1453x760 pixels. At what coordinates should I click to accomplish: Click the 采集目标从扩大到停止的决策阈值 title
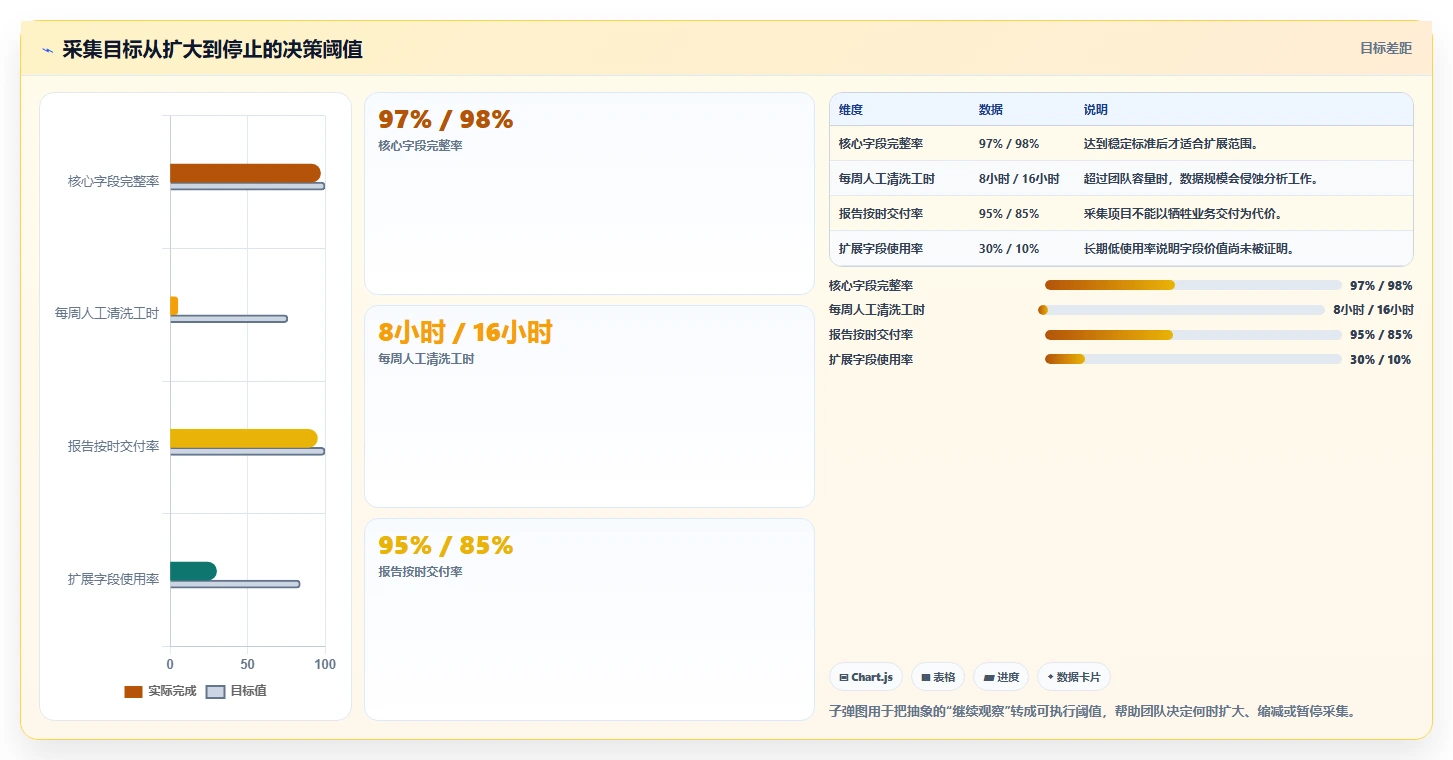pos(212,49)
